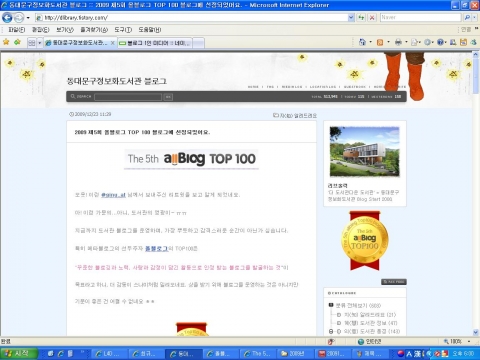Viewport: 480px width, 360px height.
Task: Open the 도구(T) menu
Action: pos(123,30)
